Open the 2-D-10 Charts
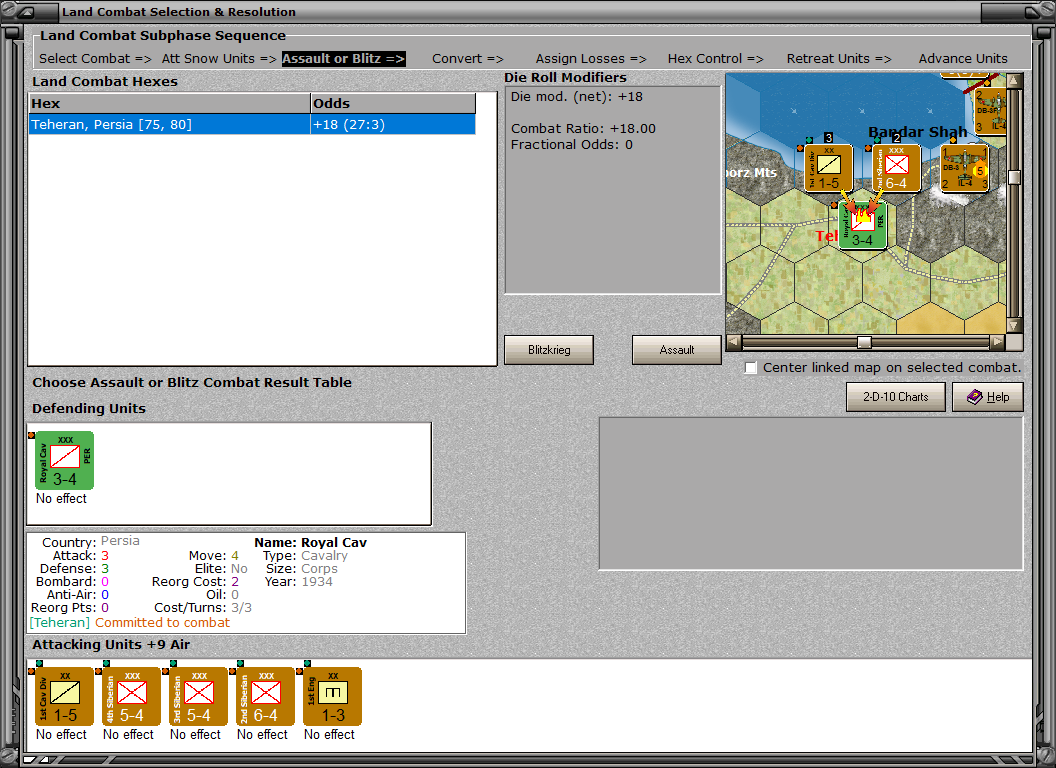The image size is (1056, 768). pos(896,397)
